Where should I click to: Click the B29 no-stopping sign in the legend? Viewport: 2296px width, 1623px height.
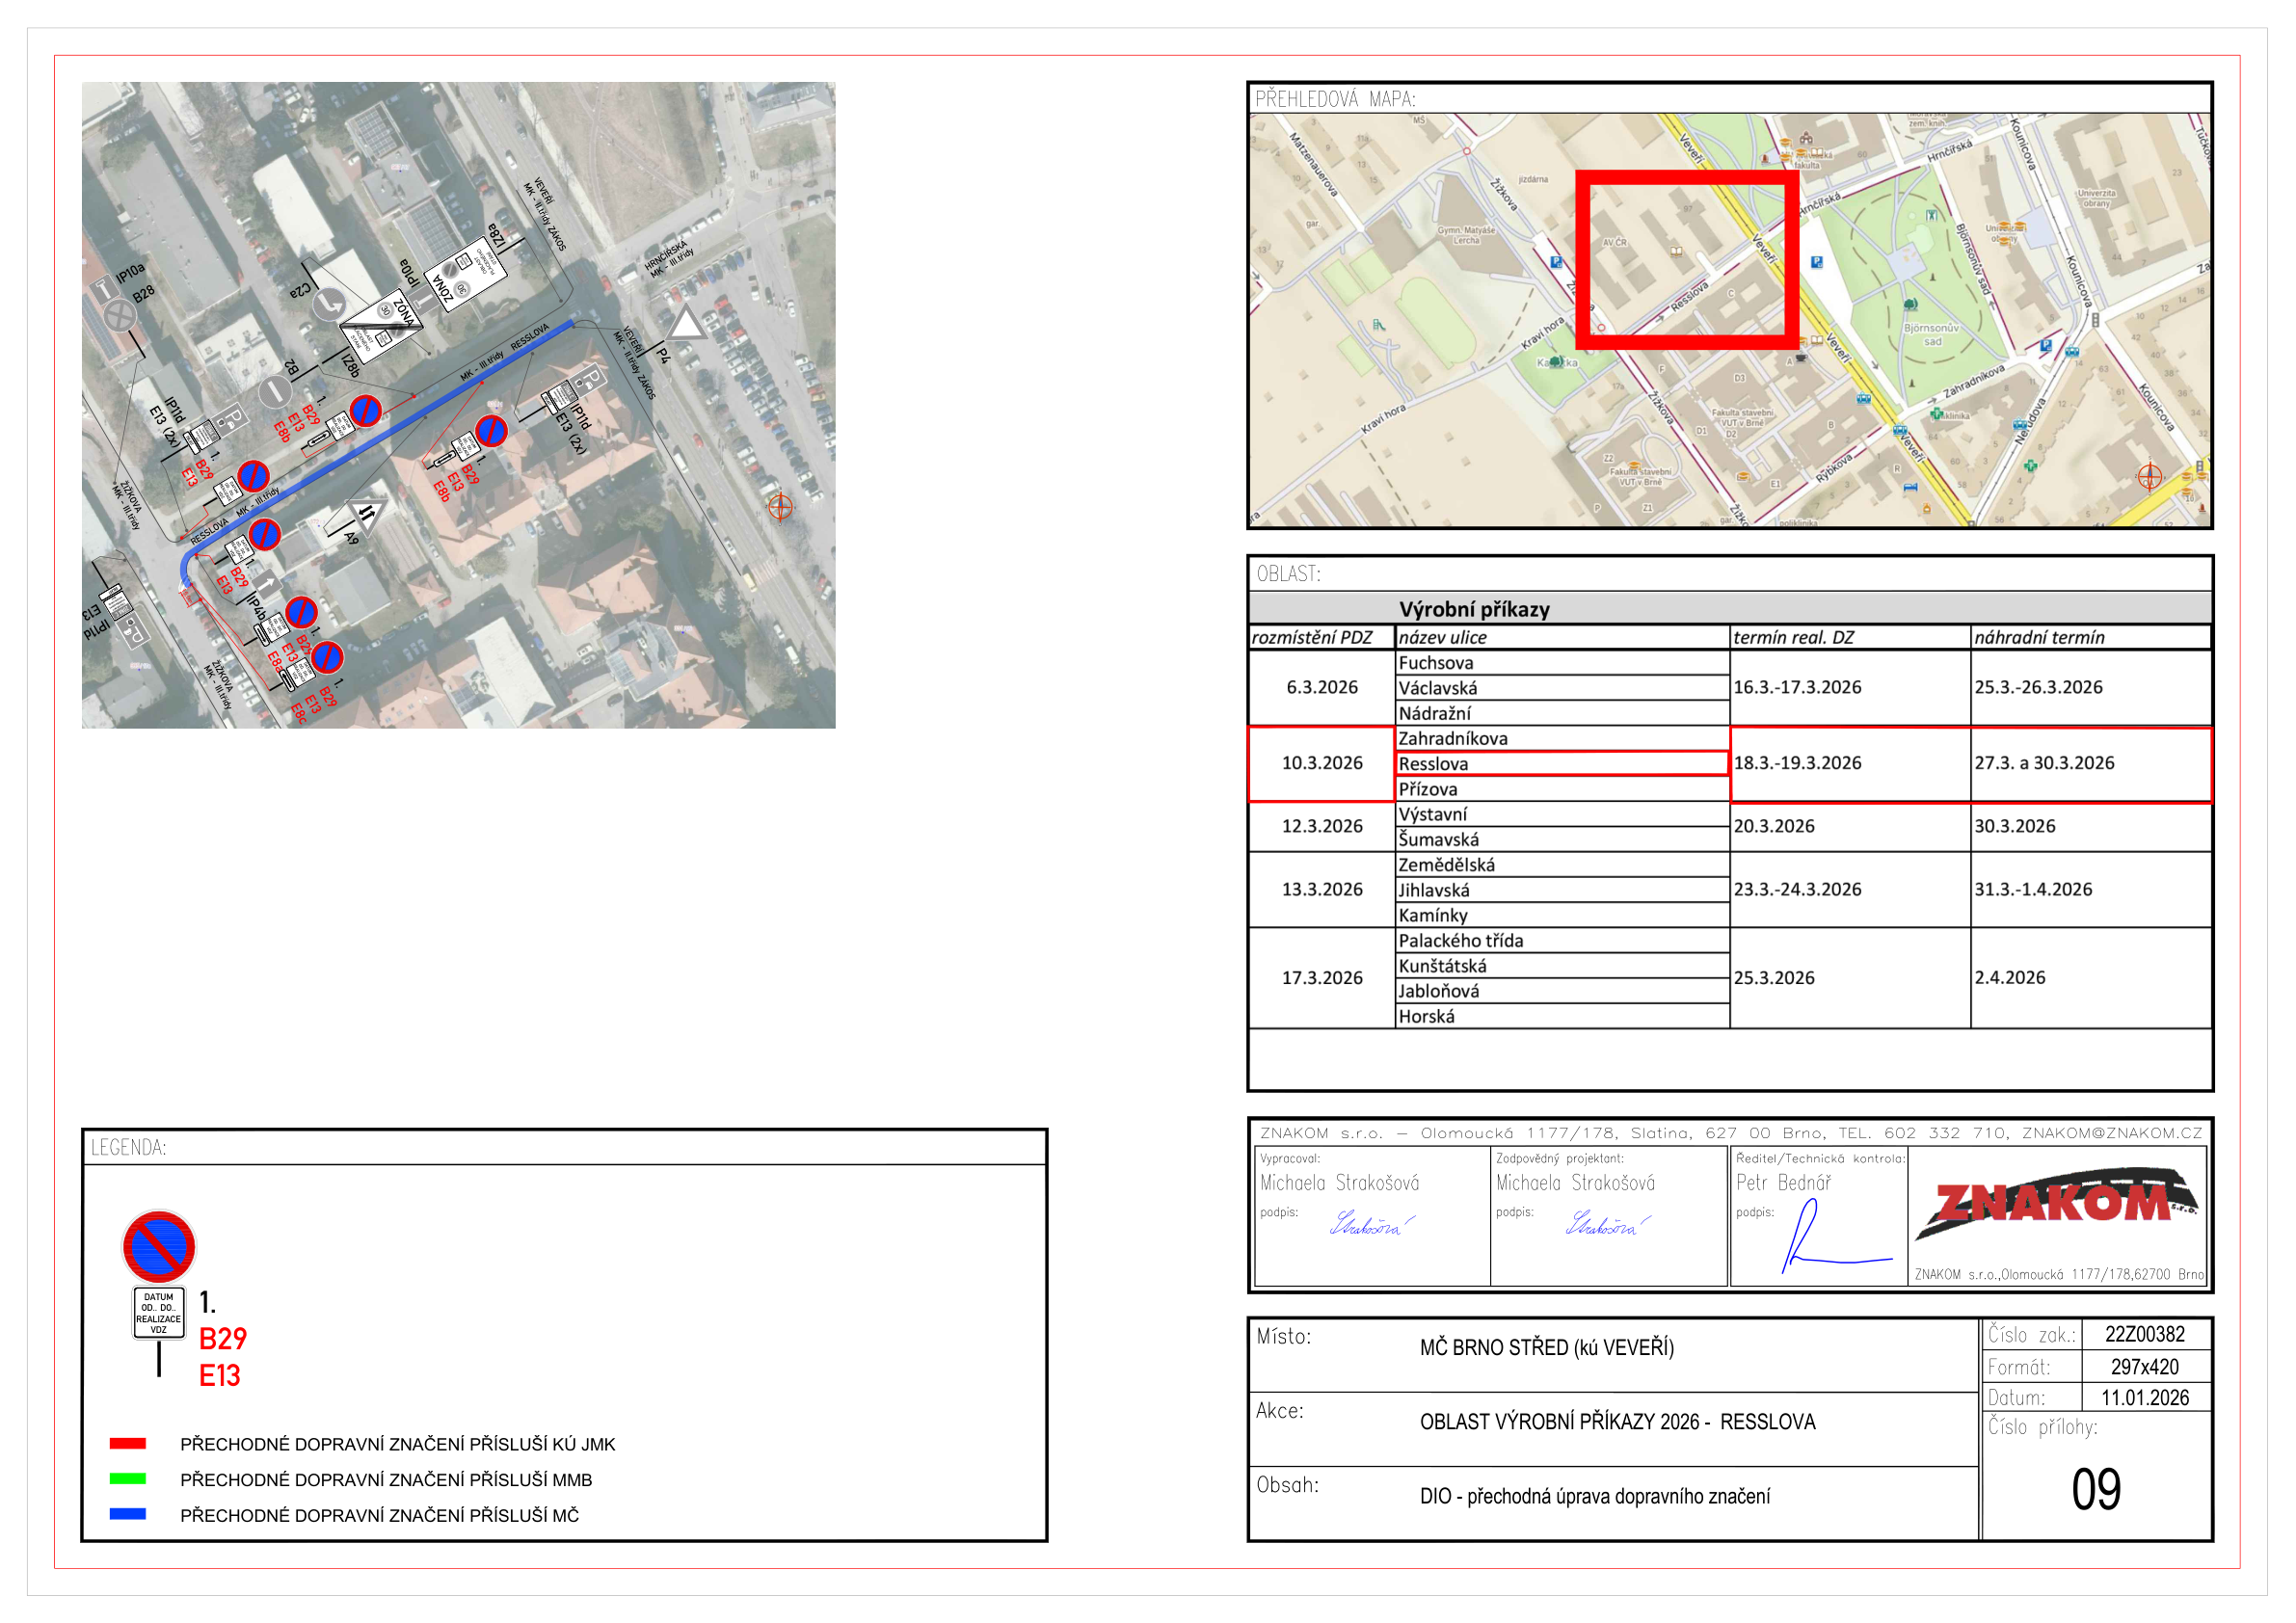click(x=159, y=1246)
